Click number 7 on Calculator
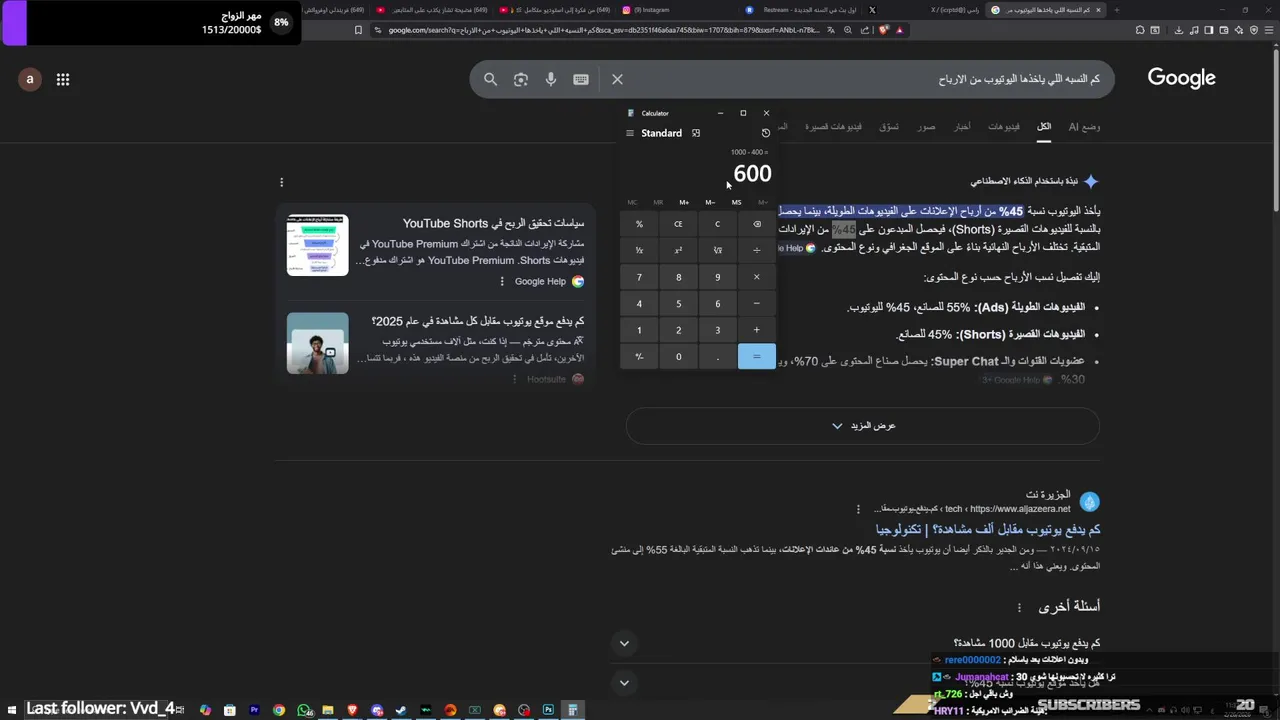This screenshot has height=720, width=1280. (639, 277)
